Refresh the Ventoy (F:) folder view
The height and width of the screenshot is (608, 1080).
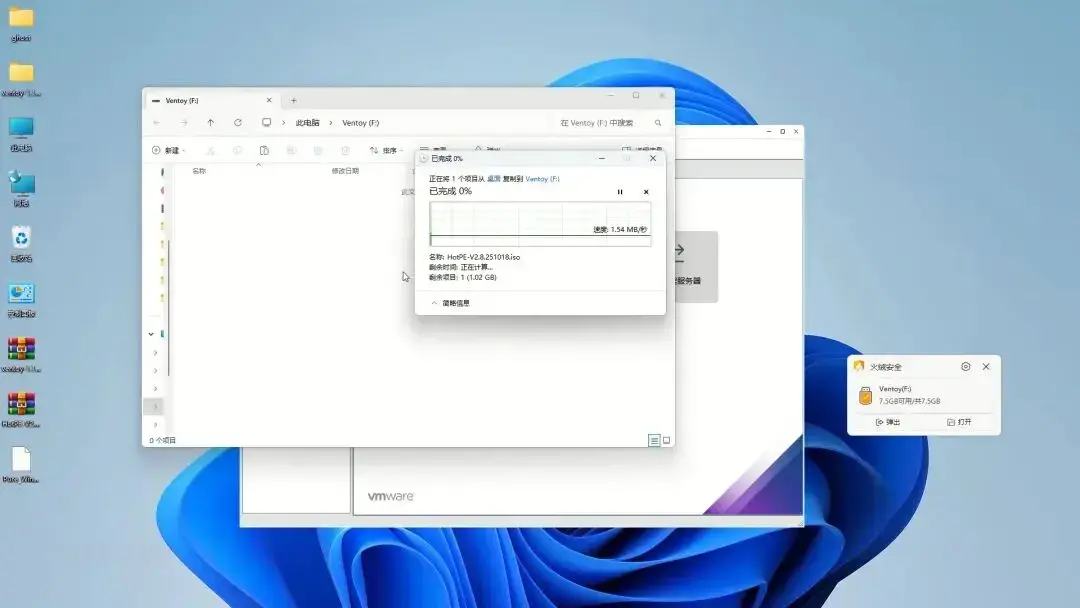point(238,123)
